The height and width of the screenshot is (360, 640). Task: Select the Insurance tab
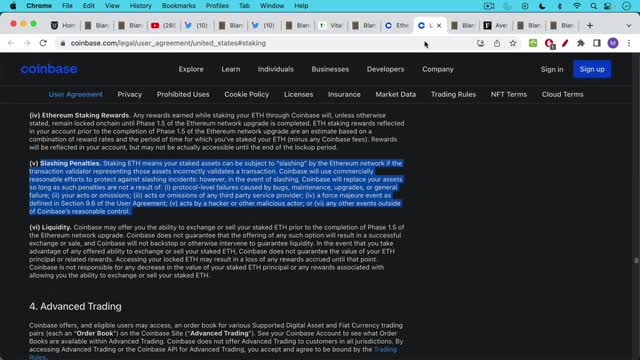(x=344, y=94)
